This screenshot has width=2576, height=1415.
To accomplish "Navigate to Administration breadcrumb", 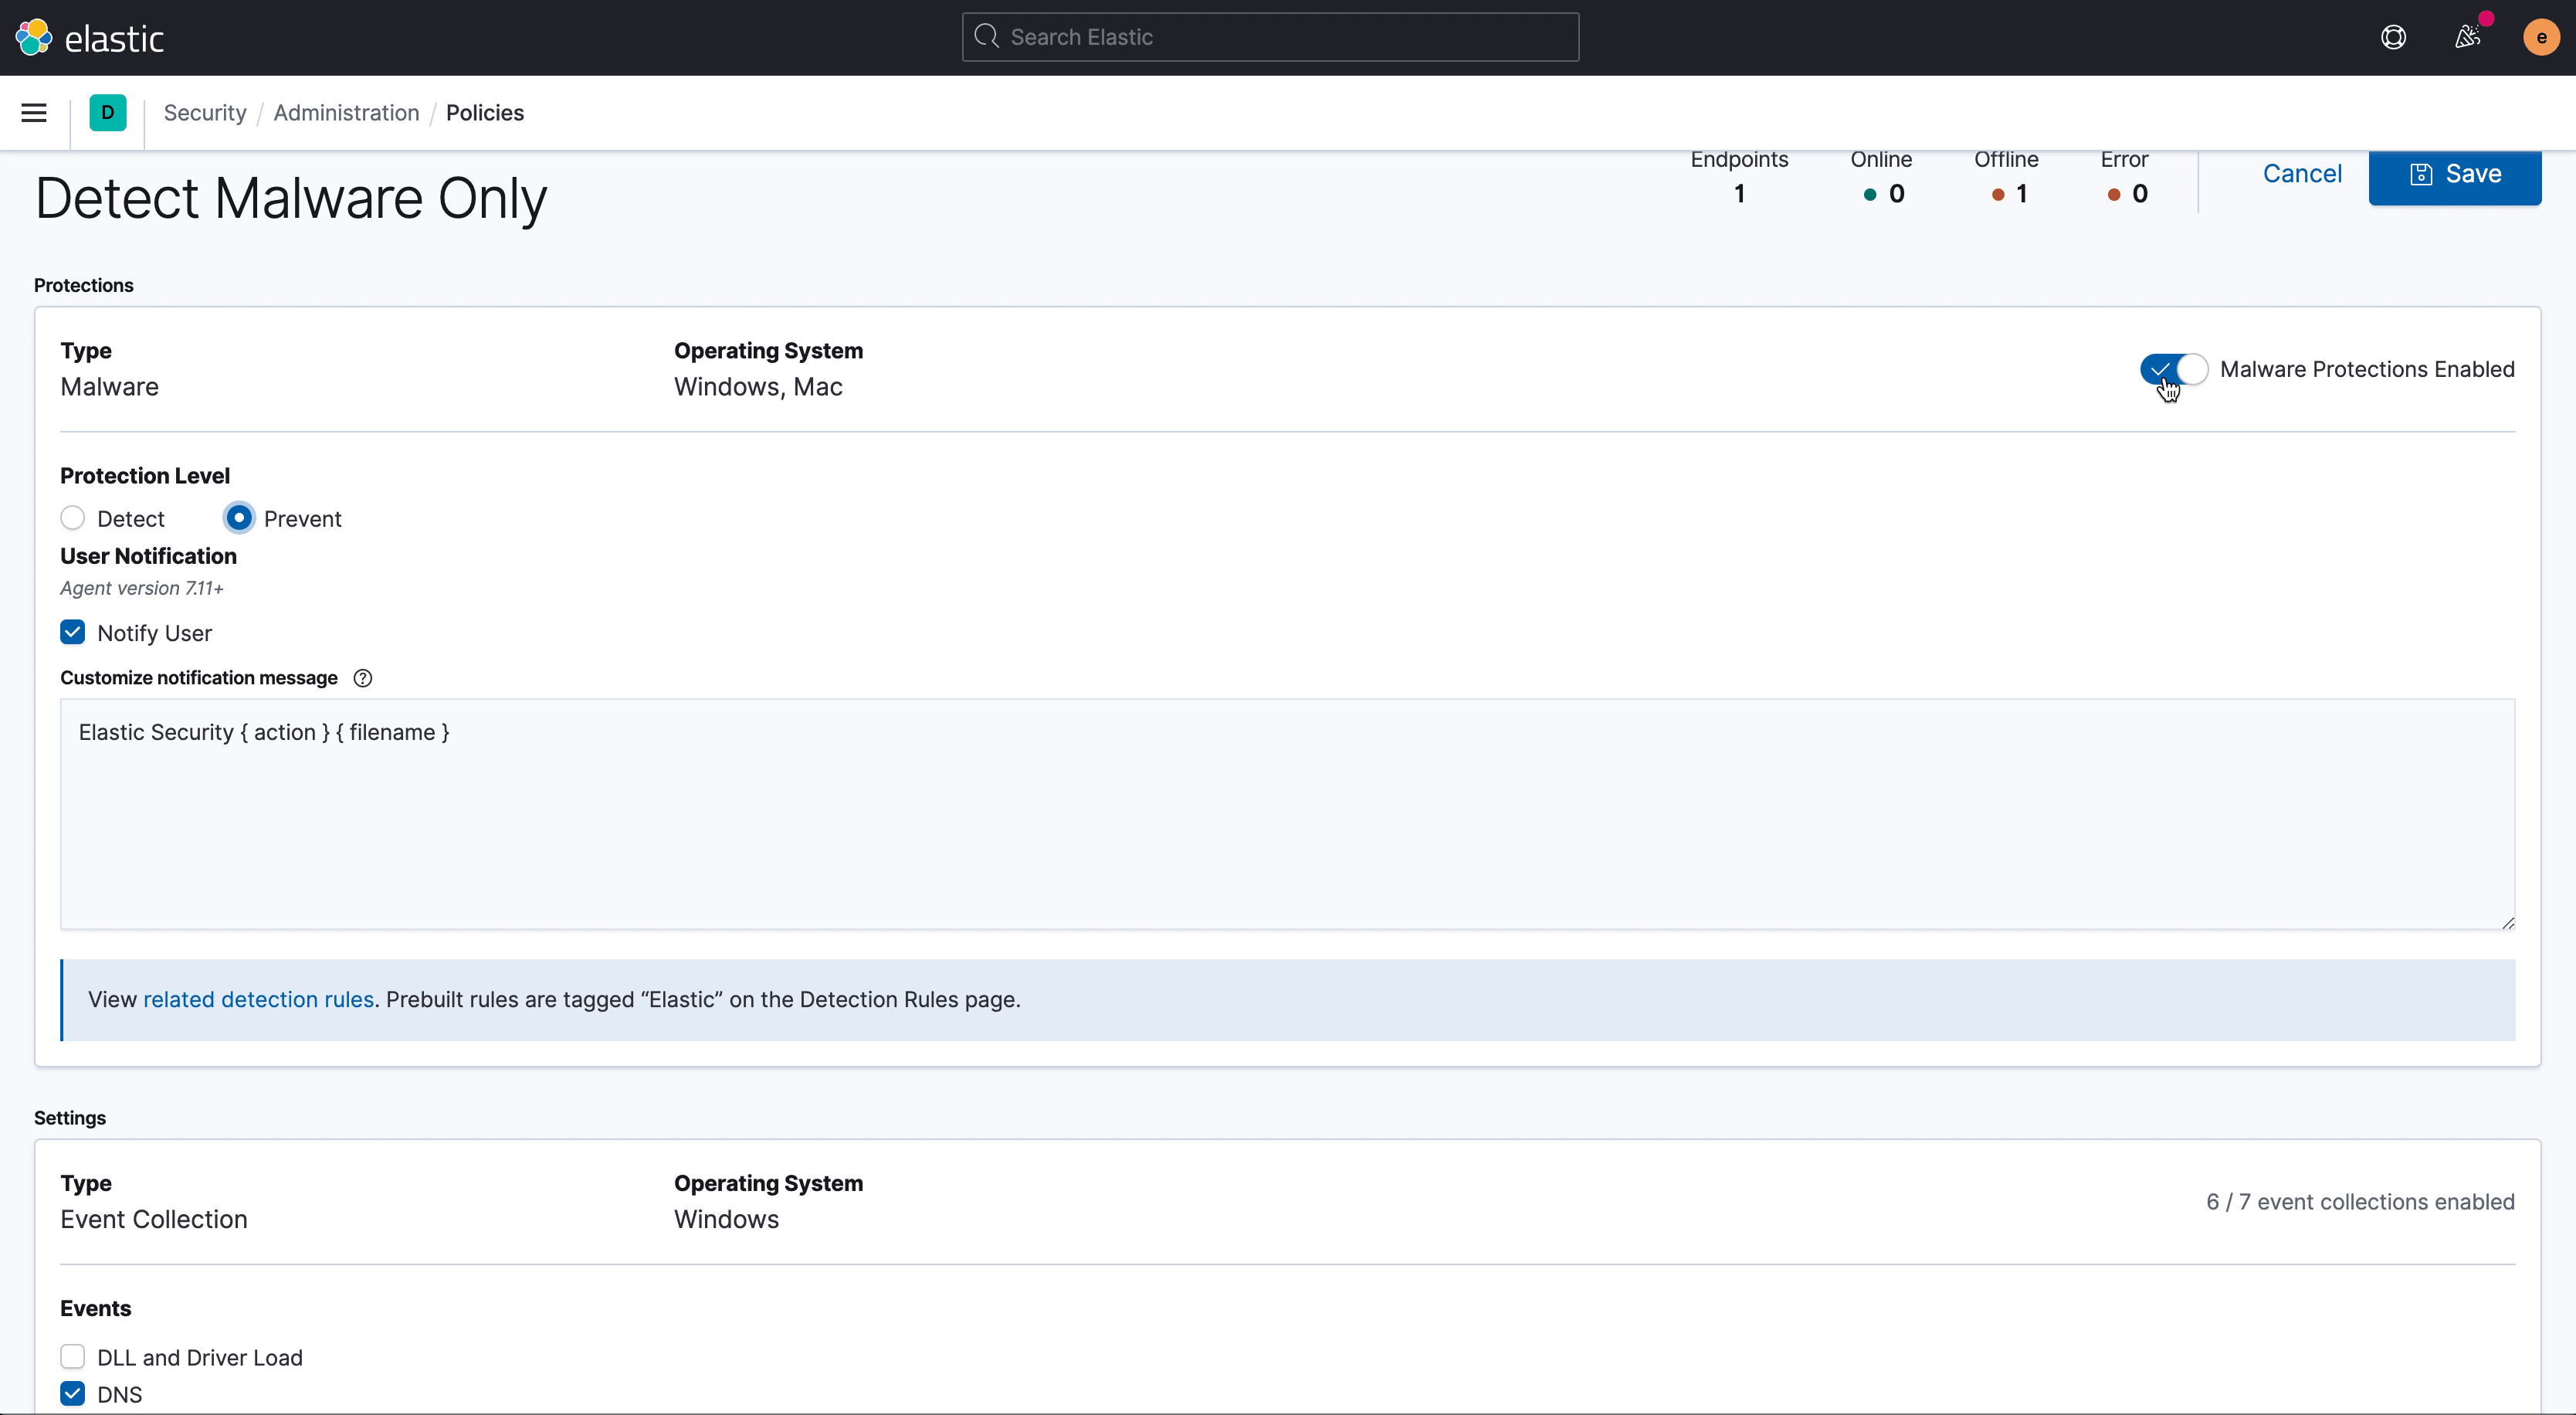I will pos(346,113).
